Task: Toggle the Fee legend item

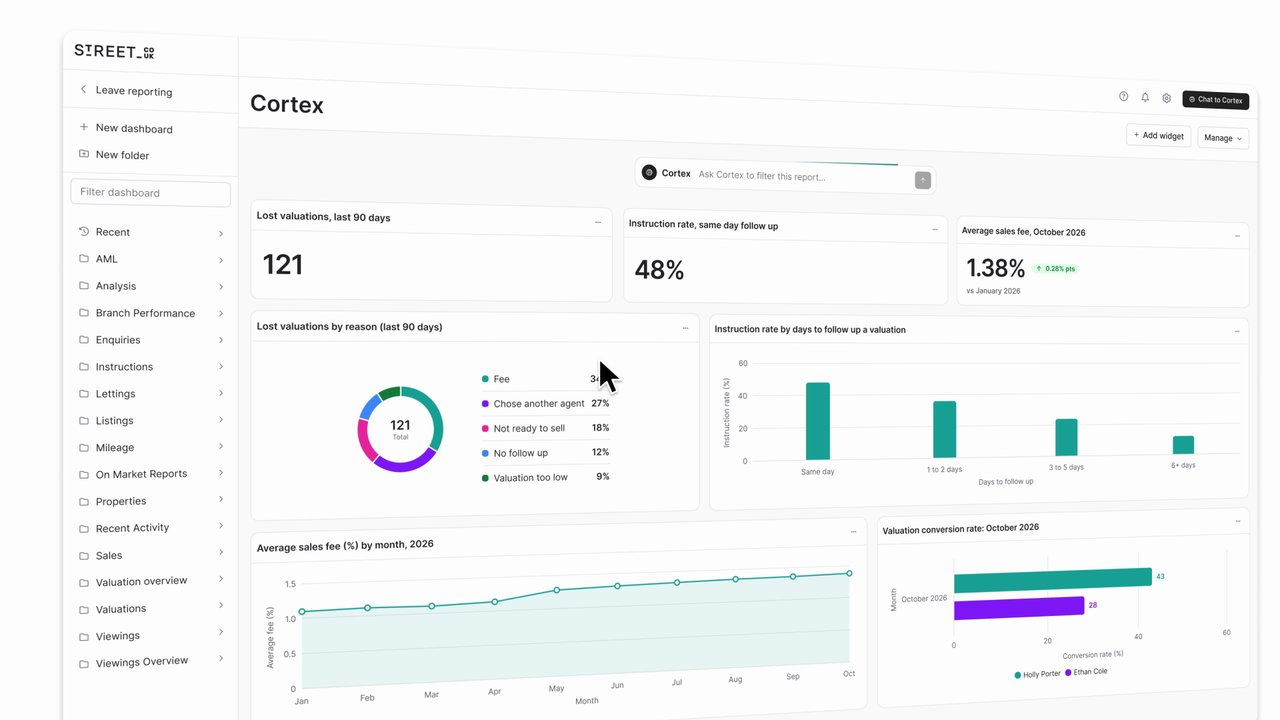Action: click(x=545, y=379)
